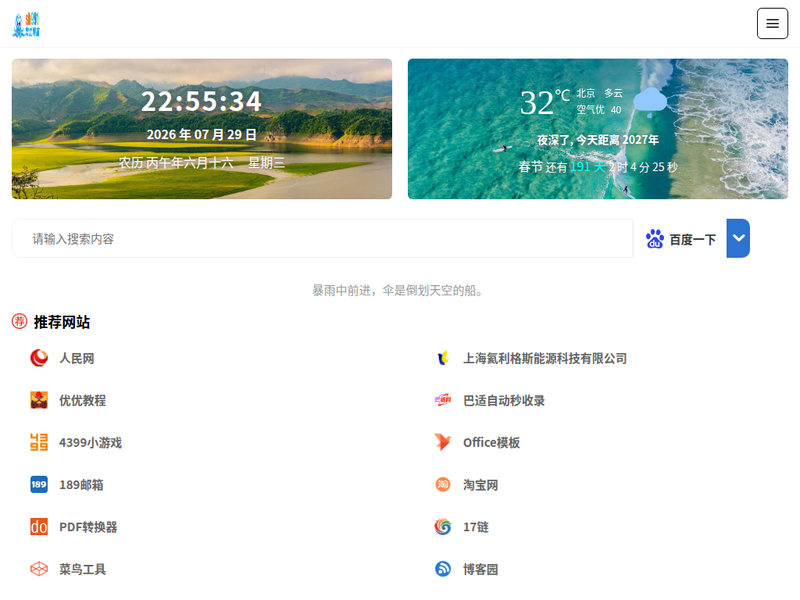Click the 17链 swirl icon
The image size is (800, 600).
coord(443,527)
